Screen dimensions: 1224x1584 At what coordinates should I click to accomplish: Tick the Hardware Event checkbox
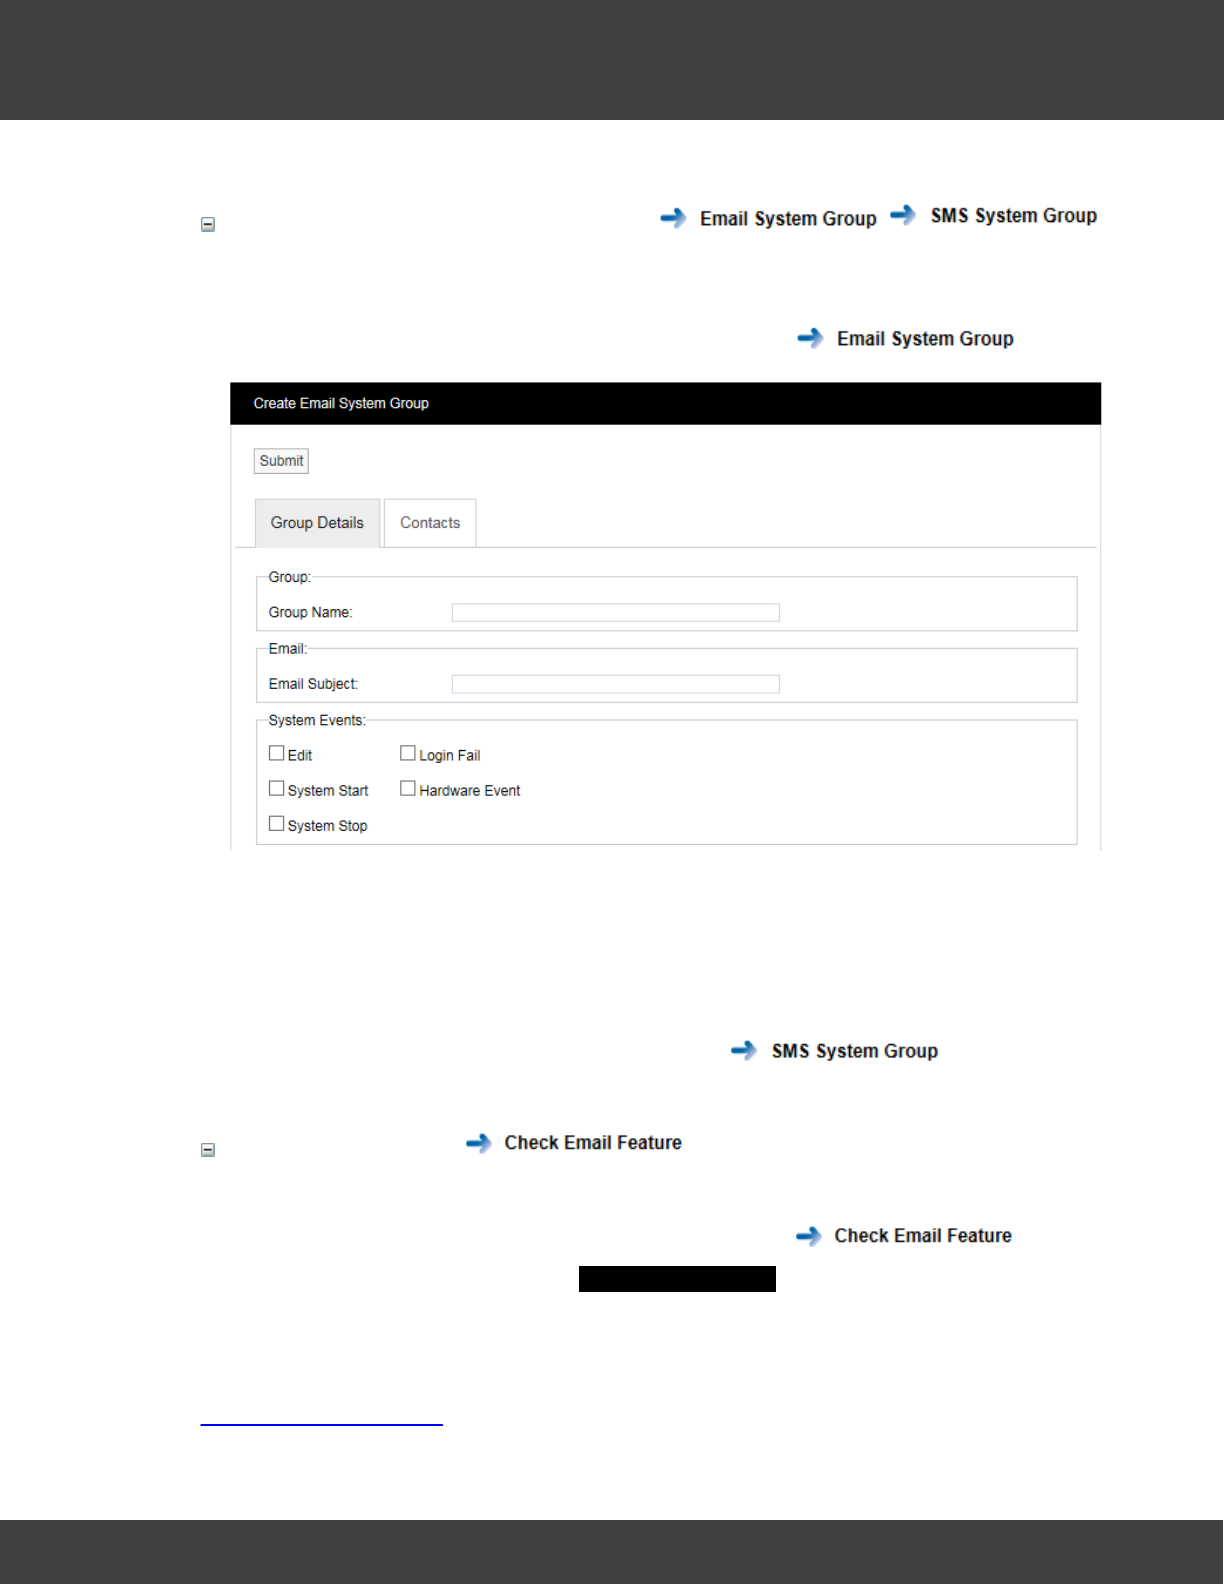pyautogui.click(x=408, y=789)
